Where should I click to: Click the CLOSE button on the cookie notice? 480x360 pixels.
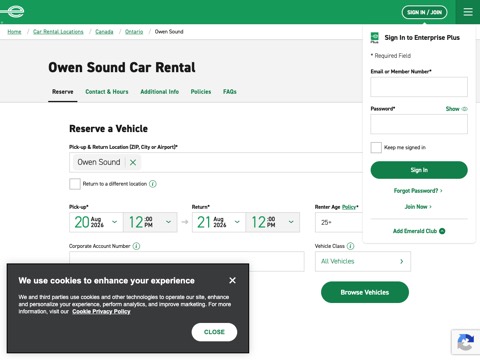214,332
